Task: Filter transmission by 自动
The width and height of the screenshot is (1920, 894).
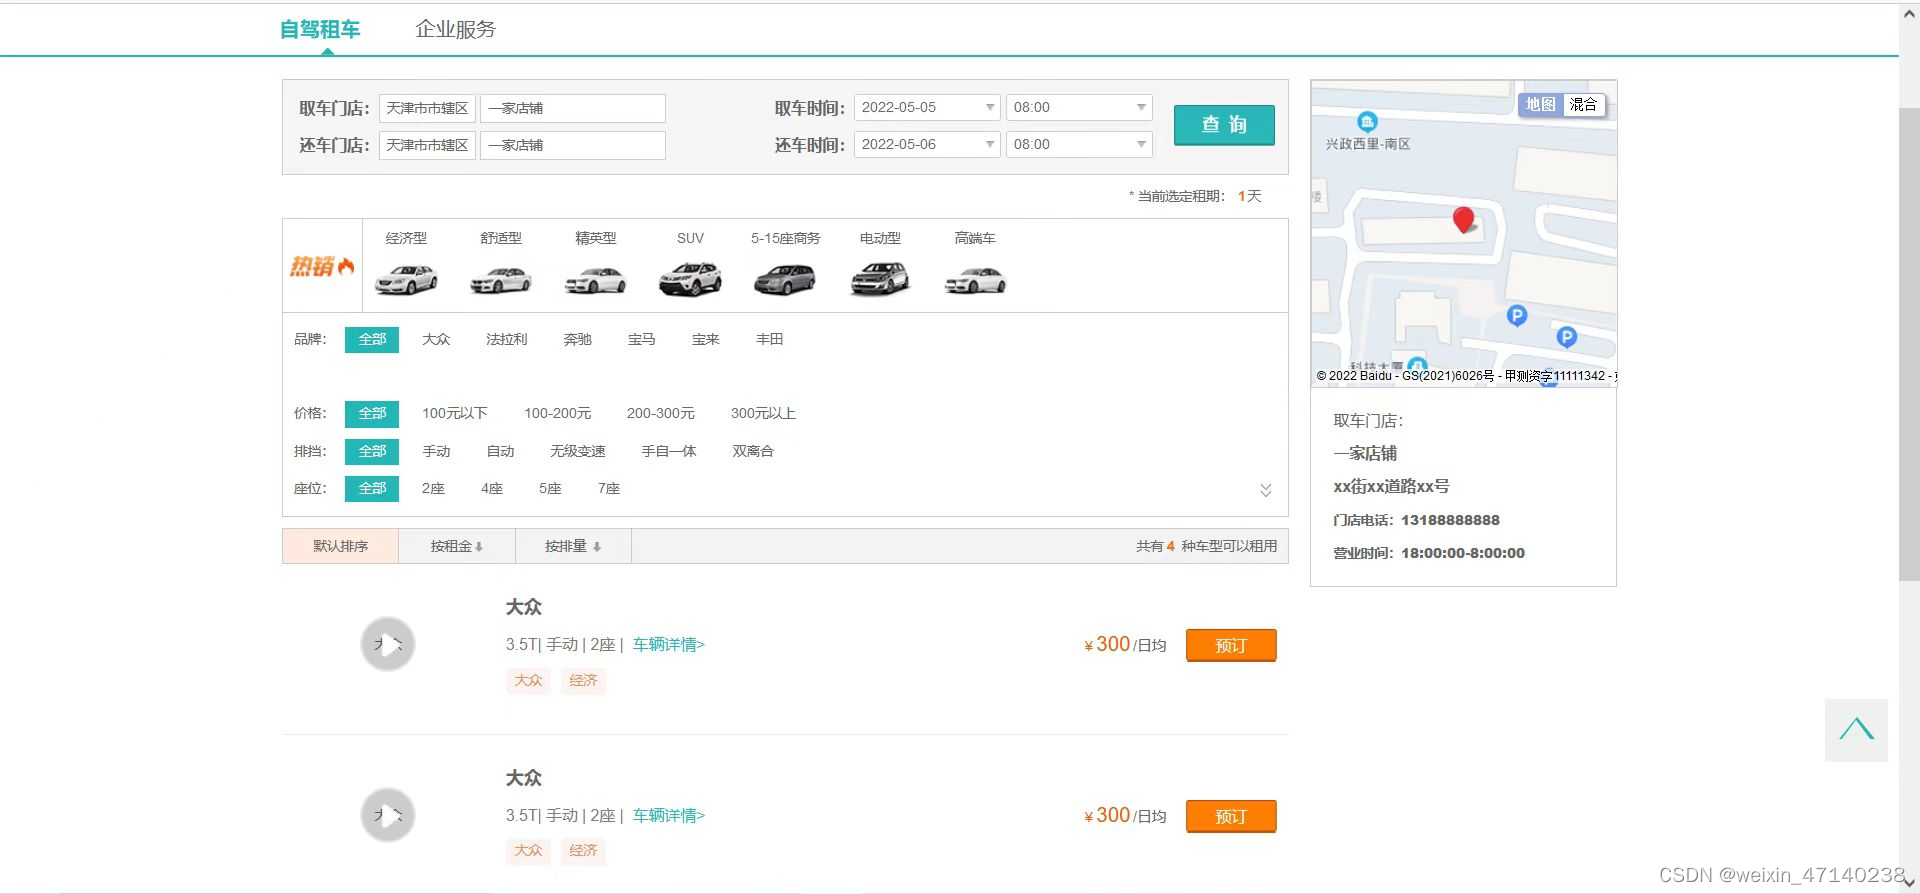Action: (500, 452)
